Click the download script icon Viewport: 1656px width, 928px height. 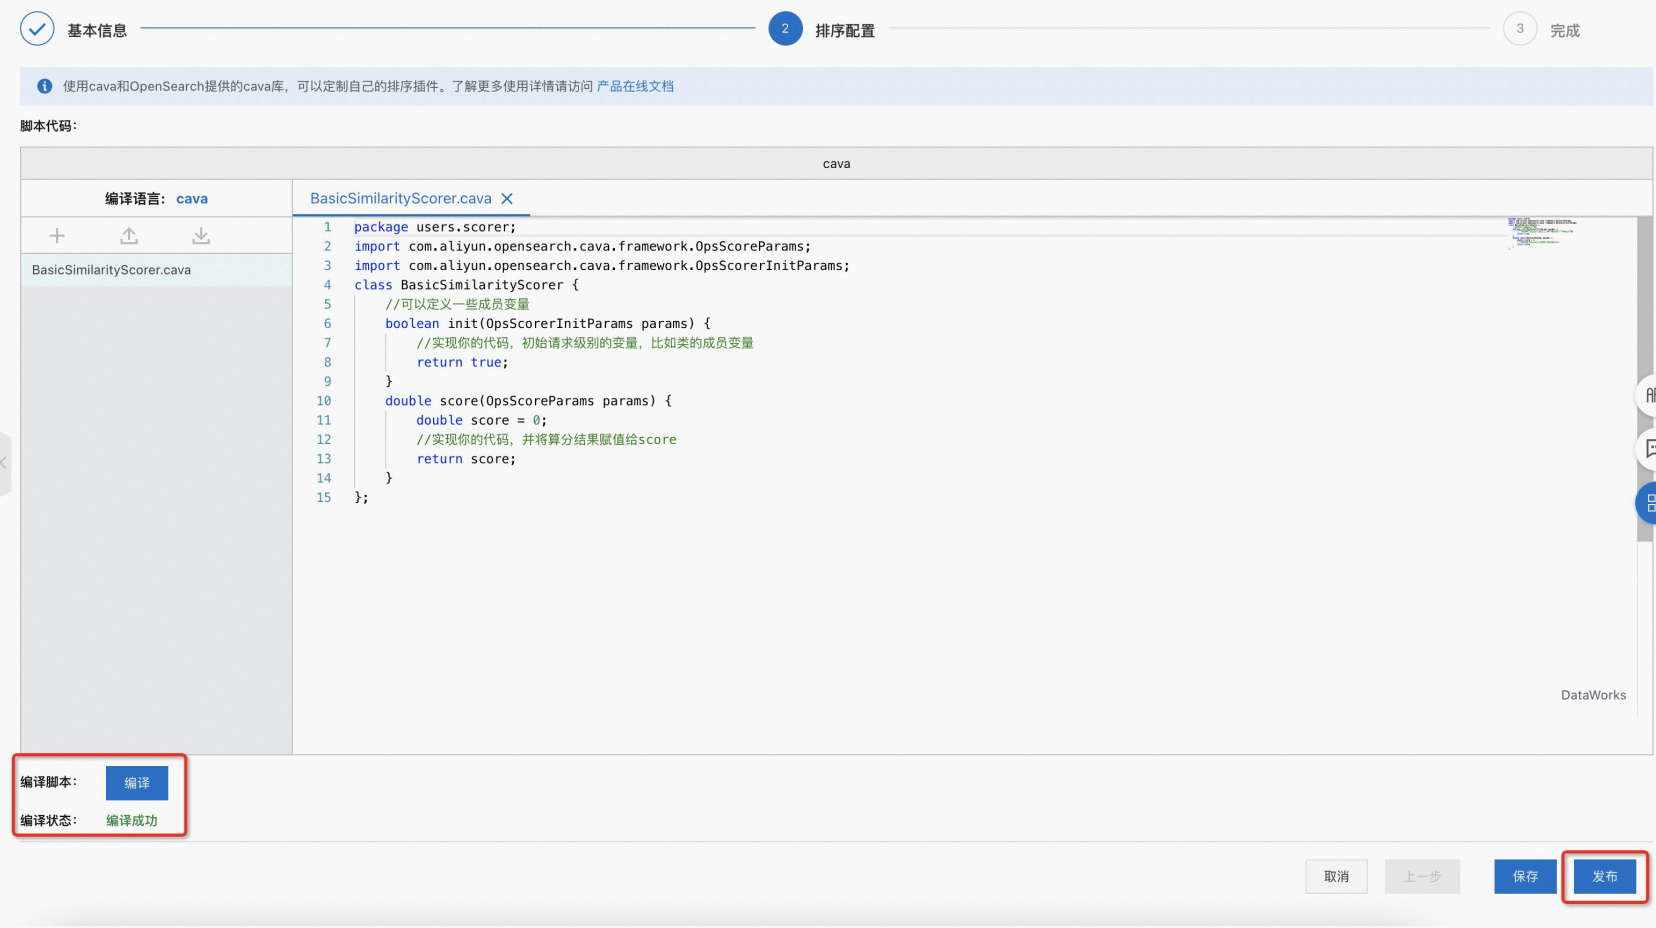tap(201, 236)
